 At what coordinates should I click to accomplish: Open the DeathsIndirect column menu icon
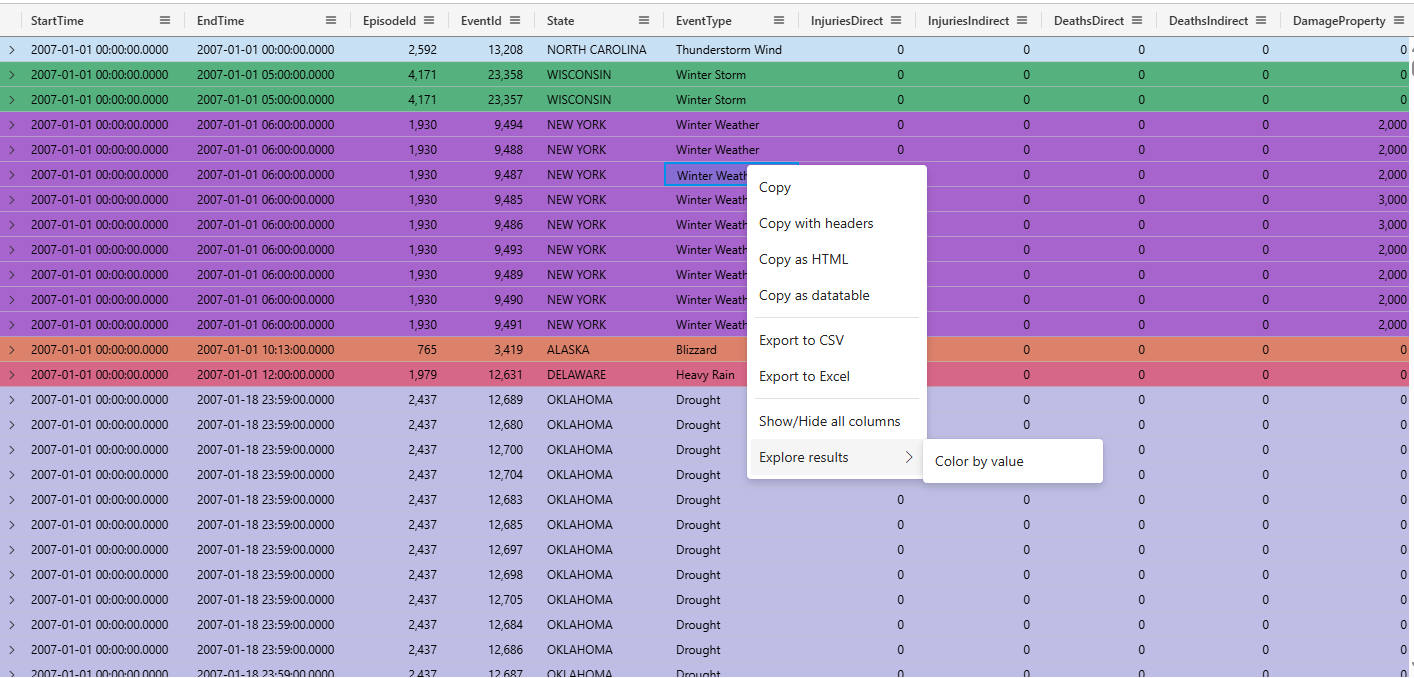pos(1261,20)
